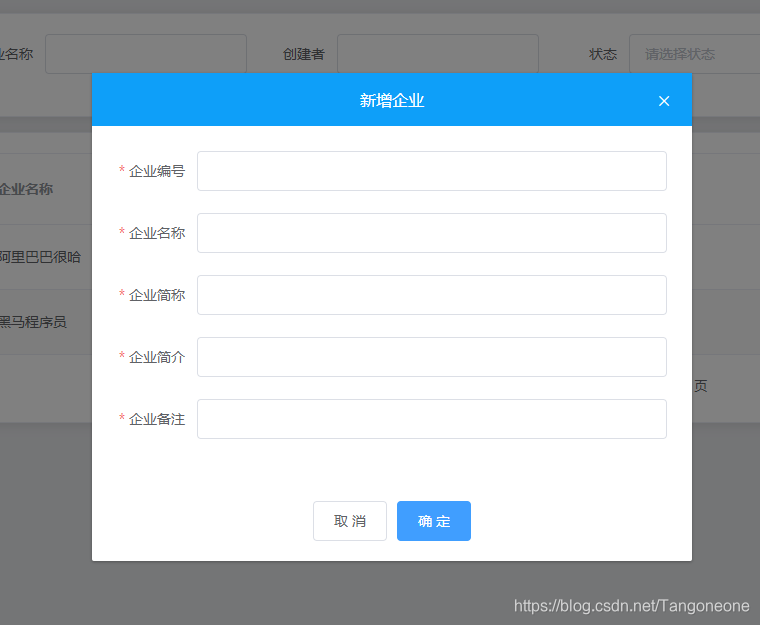This screenshot has height=625, width=760.
Task: Click the 新增企业 dialog title
Action: [x=392, y=100]
